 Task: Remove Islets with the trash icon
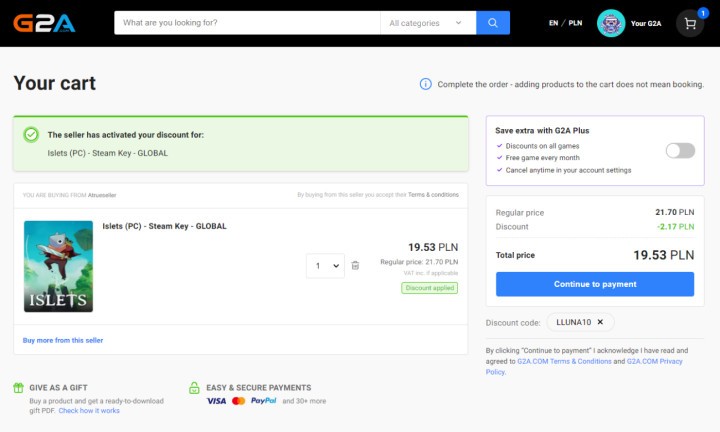pyautogui.click(x=355, y=265)
